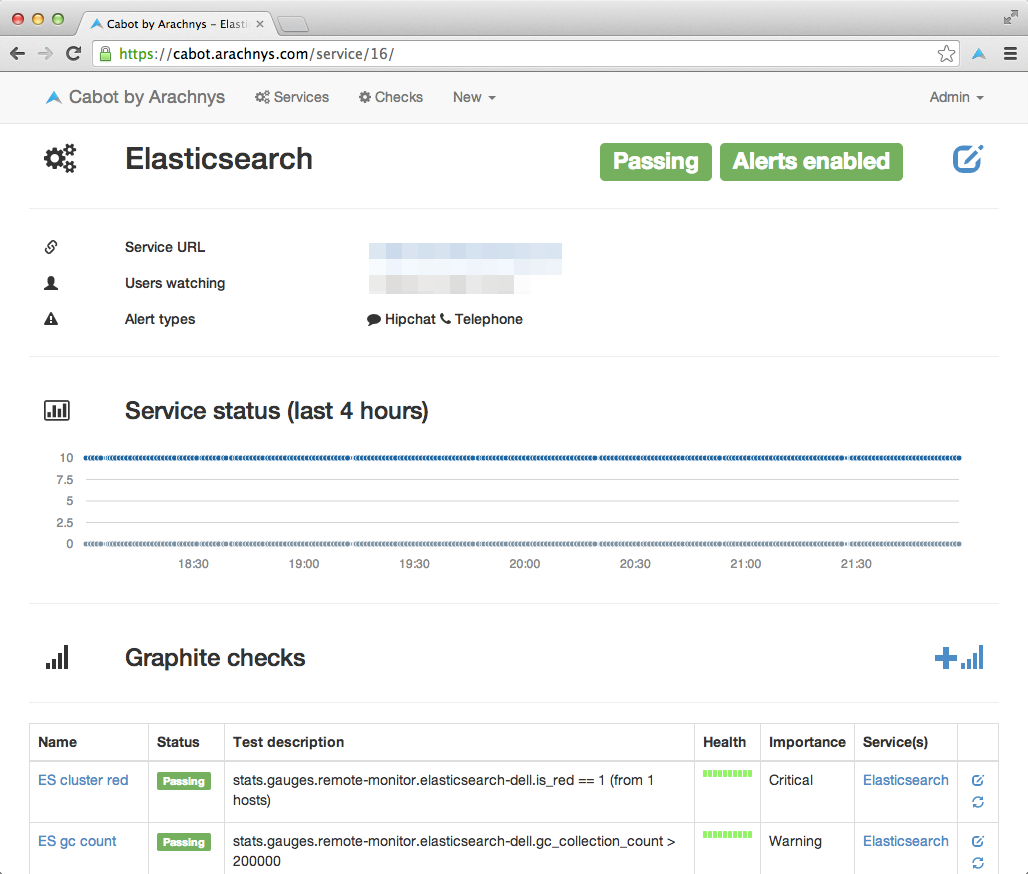
Task: Click the link icon next to Service URL
Action: (x=51, y=247)
